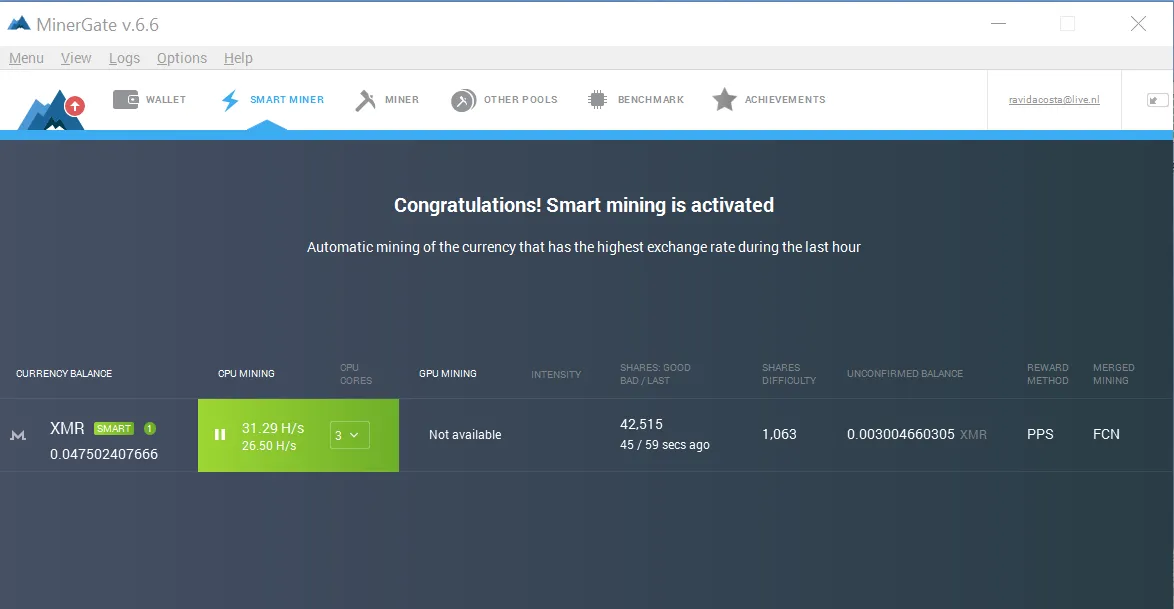
Task: Close the MinerGate window
Action: [1138, 24]
